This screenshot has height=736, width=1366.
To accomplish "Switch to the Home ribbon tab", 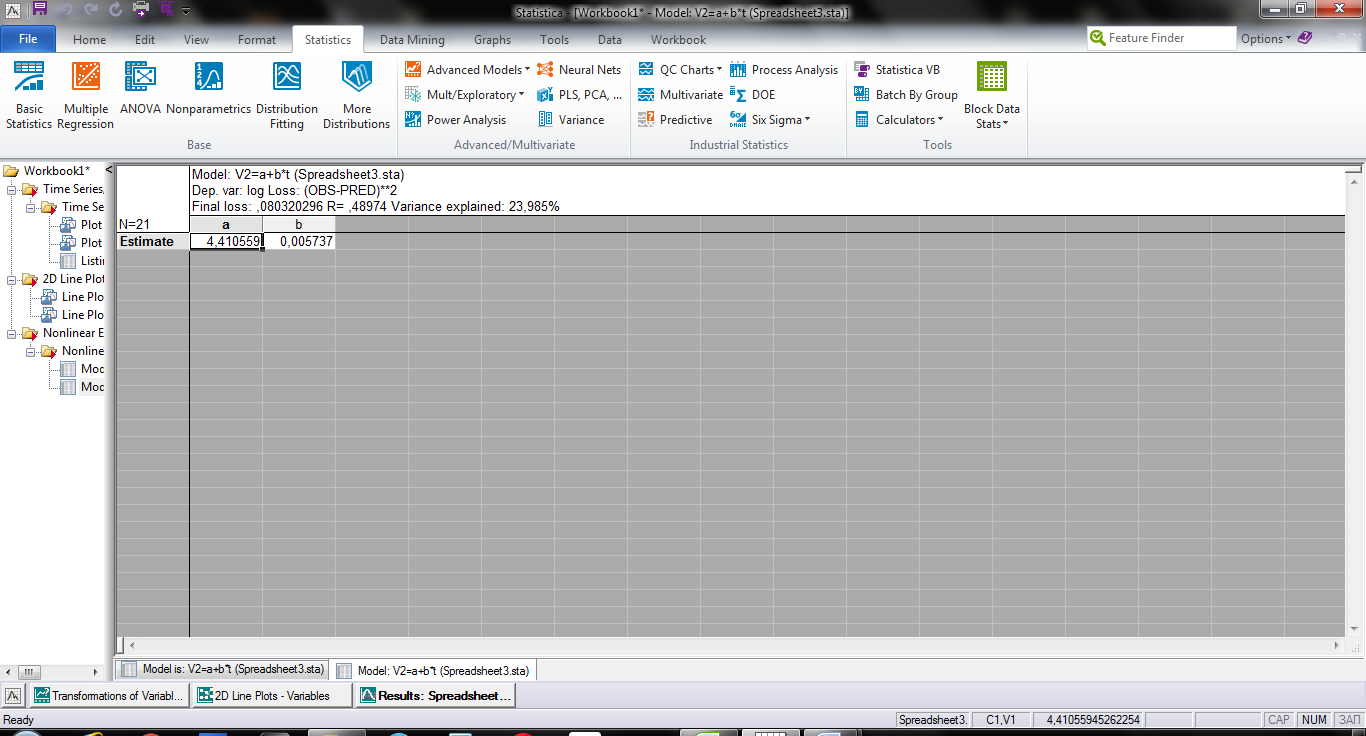I will (89, 40).
